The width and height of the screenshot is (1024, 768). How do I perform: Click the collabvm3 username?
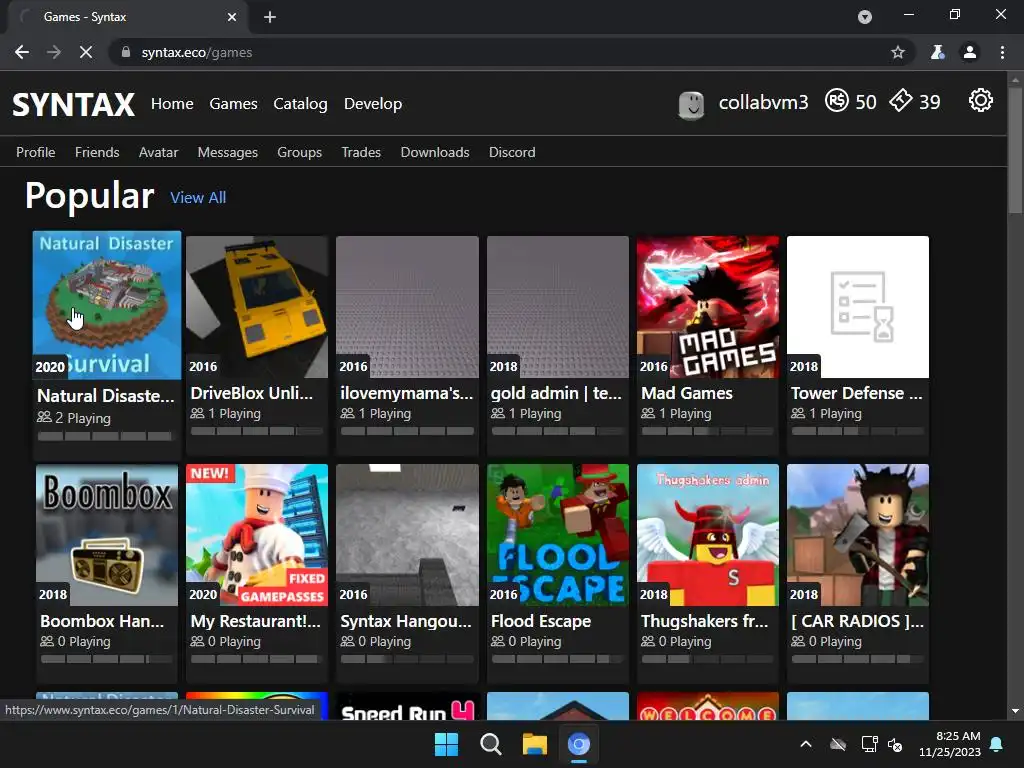(763, 103)
